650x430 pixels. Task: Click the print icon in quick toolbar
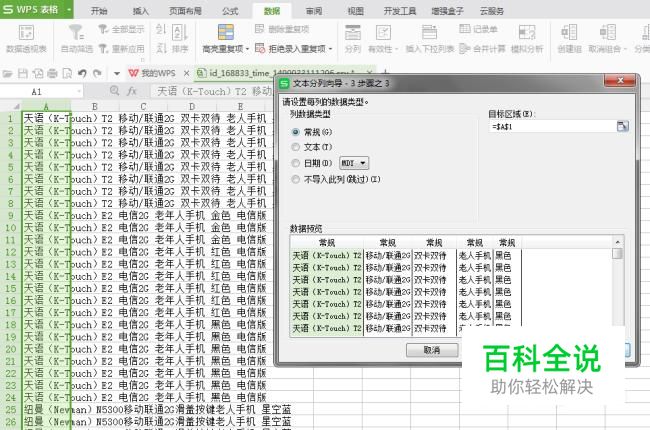tap(52, 74)
